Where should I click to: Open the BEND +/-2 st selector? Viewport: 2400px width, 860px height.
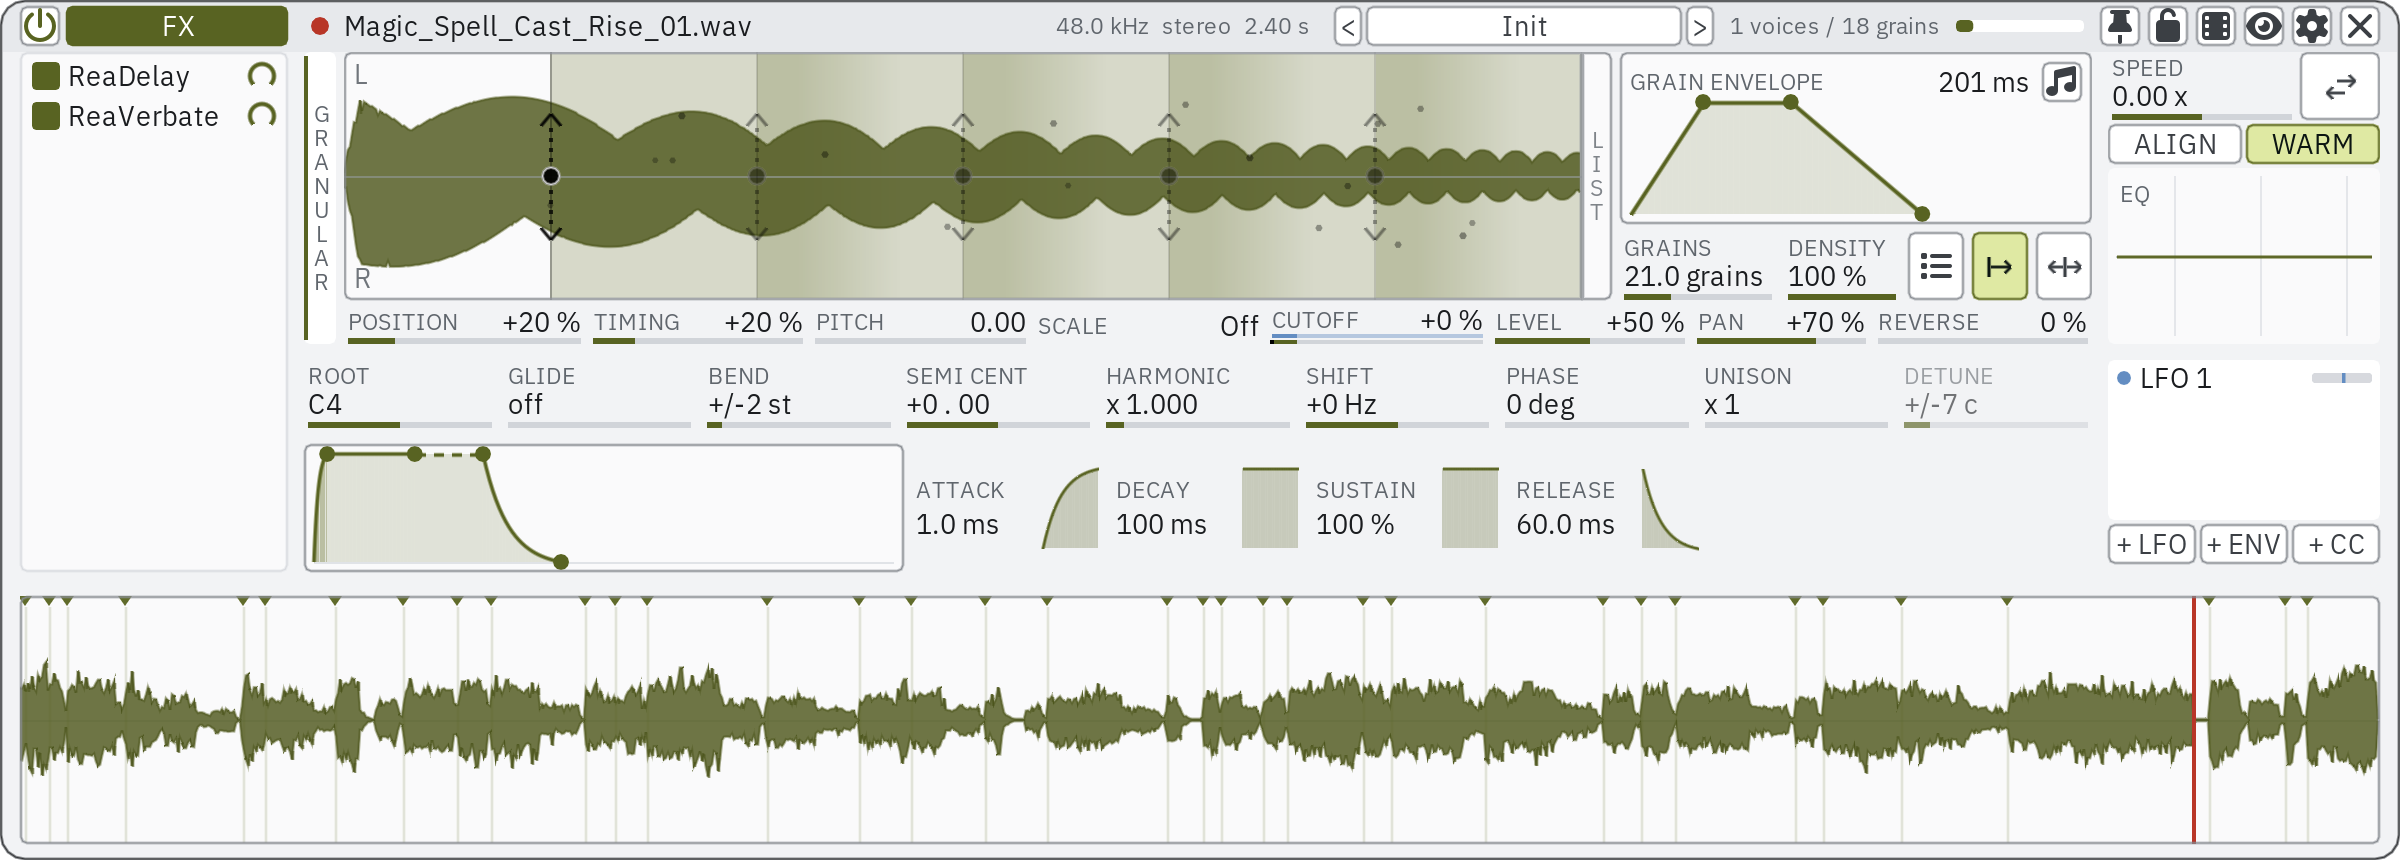tap(799, 396)
